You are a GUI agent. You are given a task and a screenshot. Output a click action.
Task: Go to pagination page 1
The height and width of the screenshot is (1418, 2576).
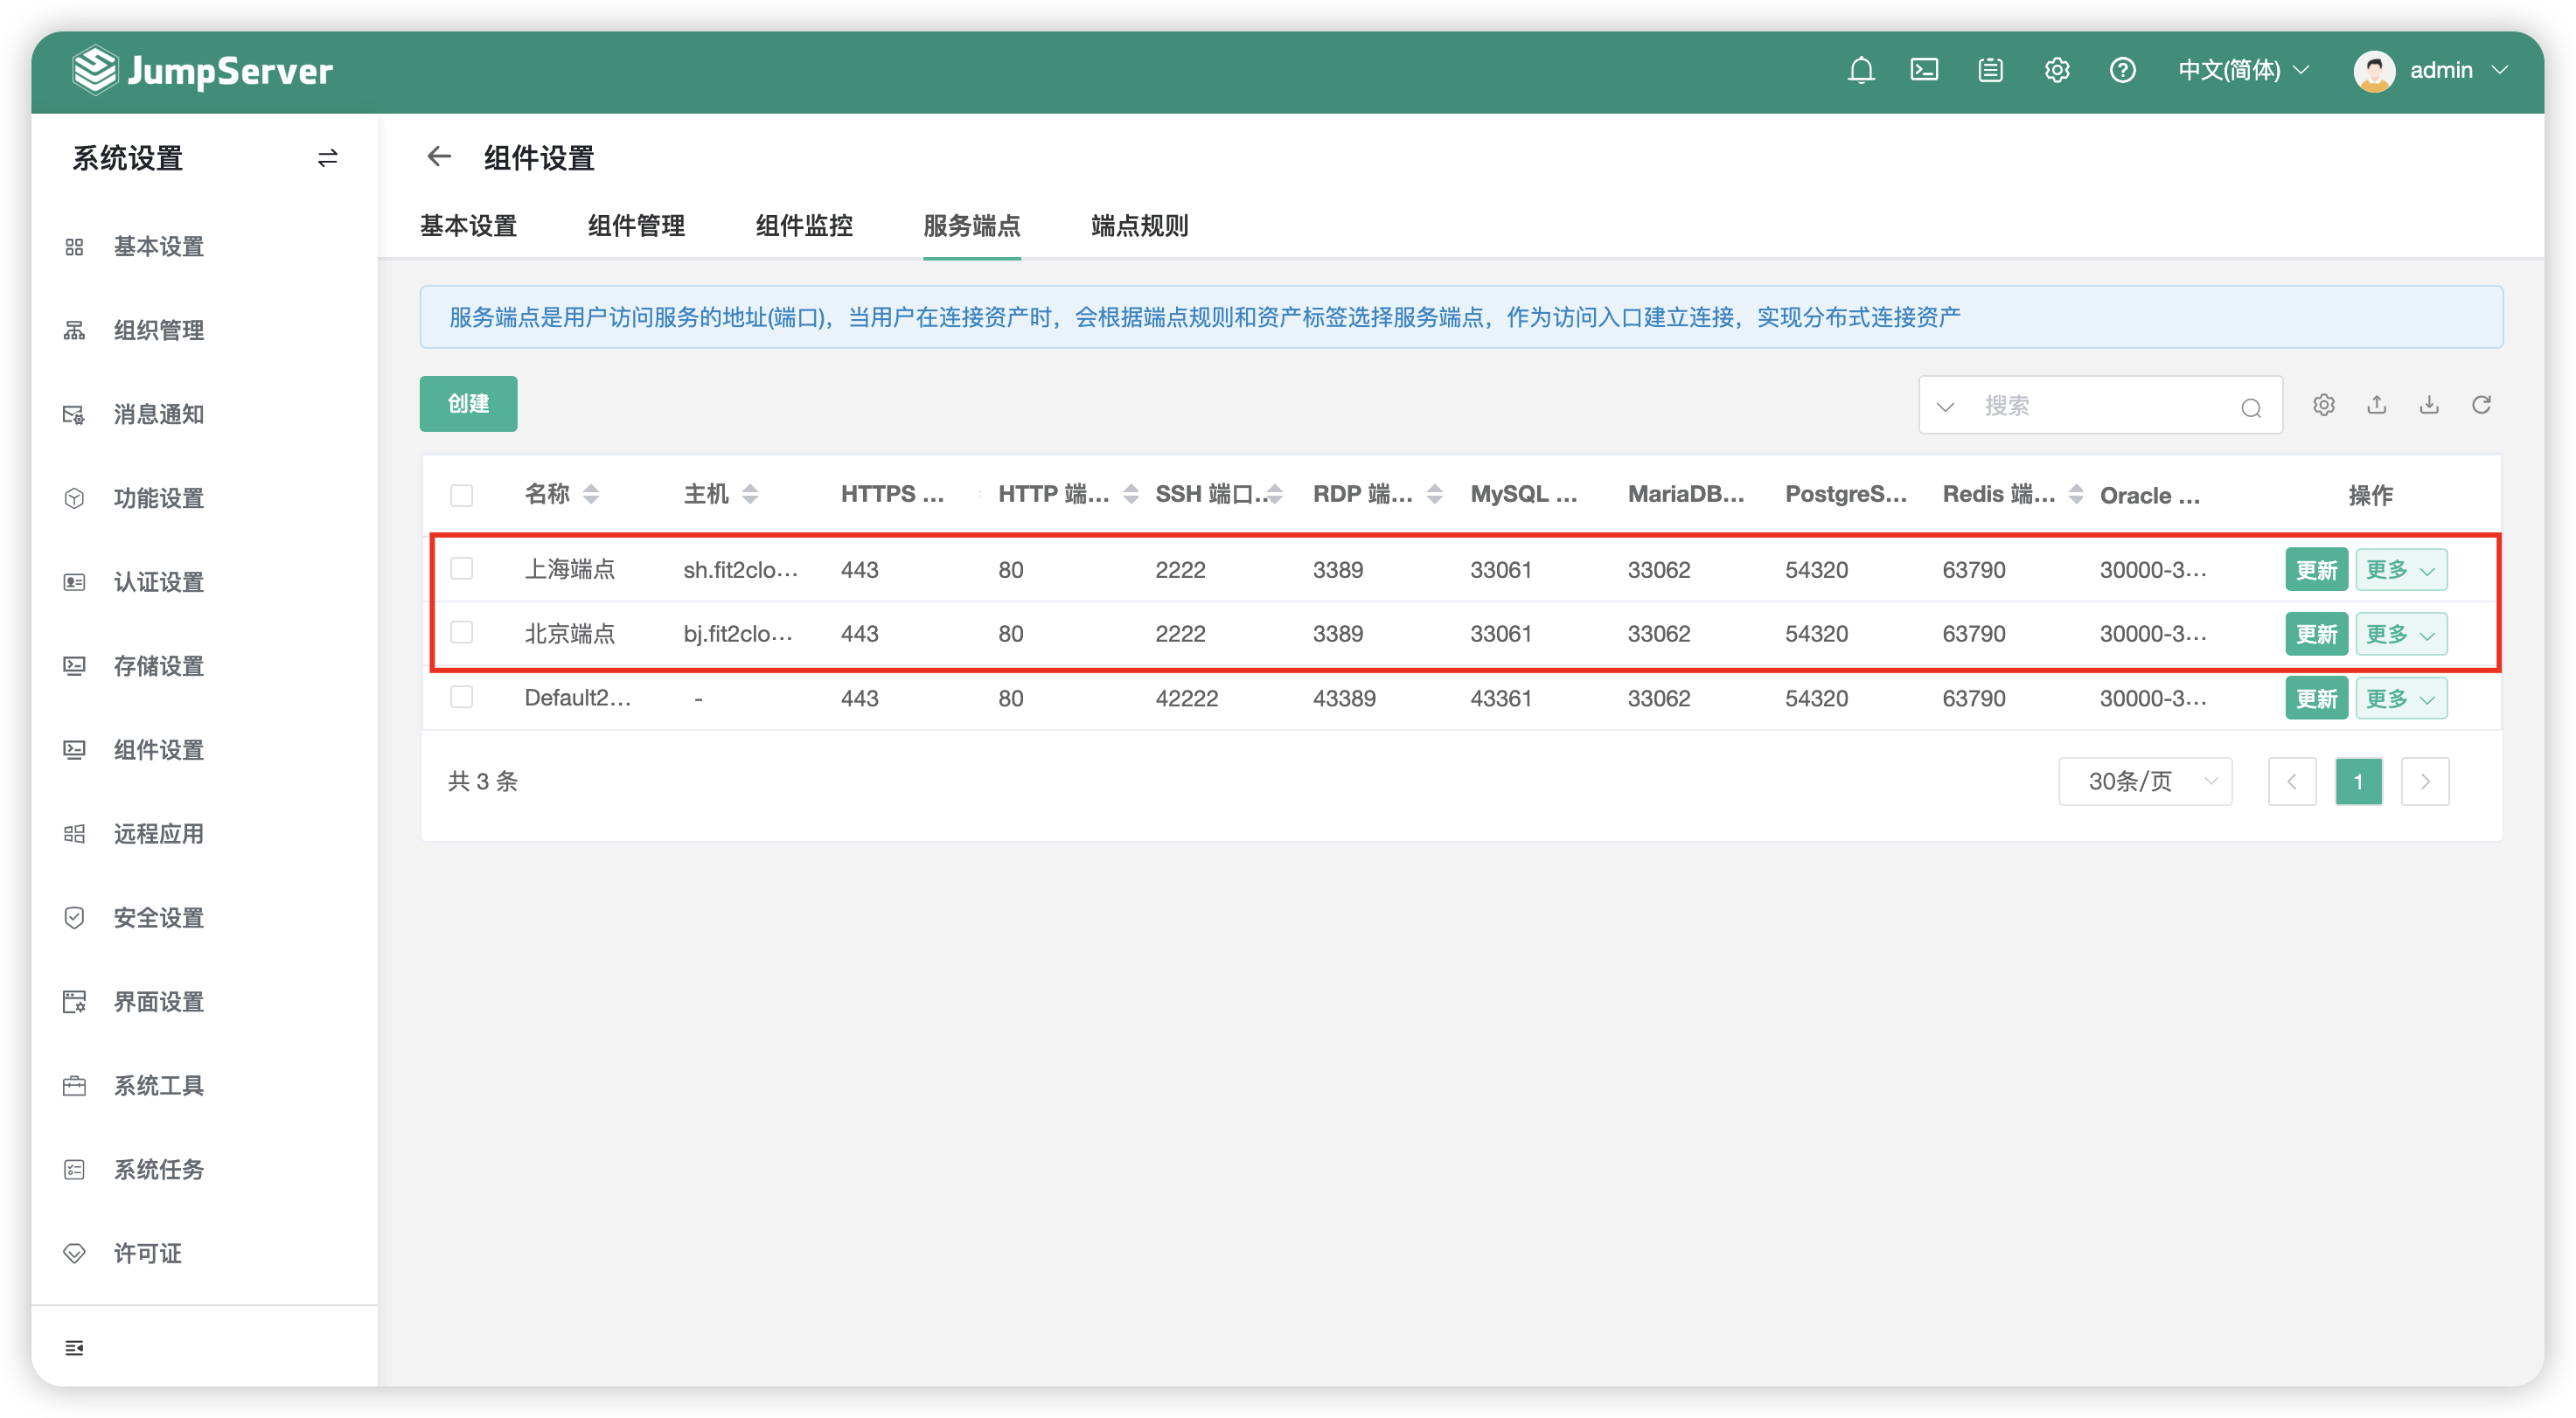click(2358, 781)
